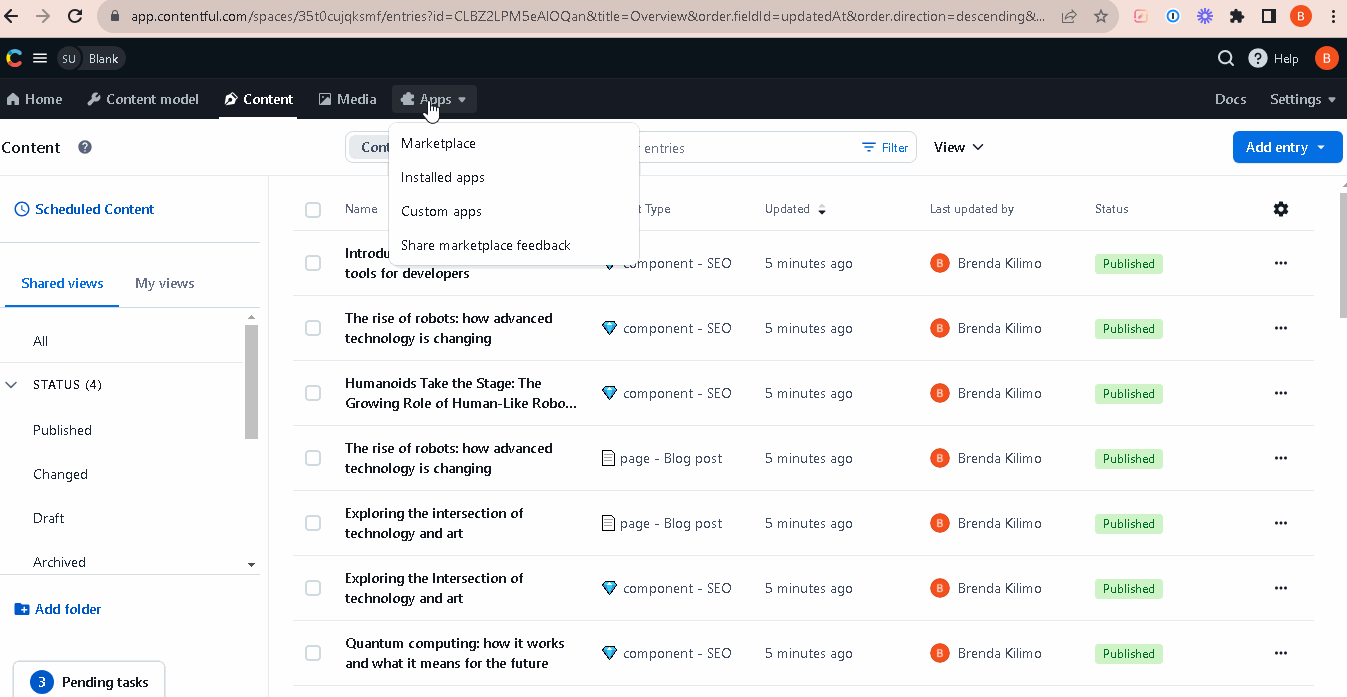Click the Contentful logo icon
Viewport: 1347px width, 697px height.
tap(14, 58)
